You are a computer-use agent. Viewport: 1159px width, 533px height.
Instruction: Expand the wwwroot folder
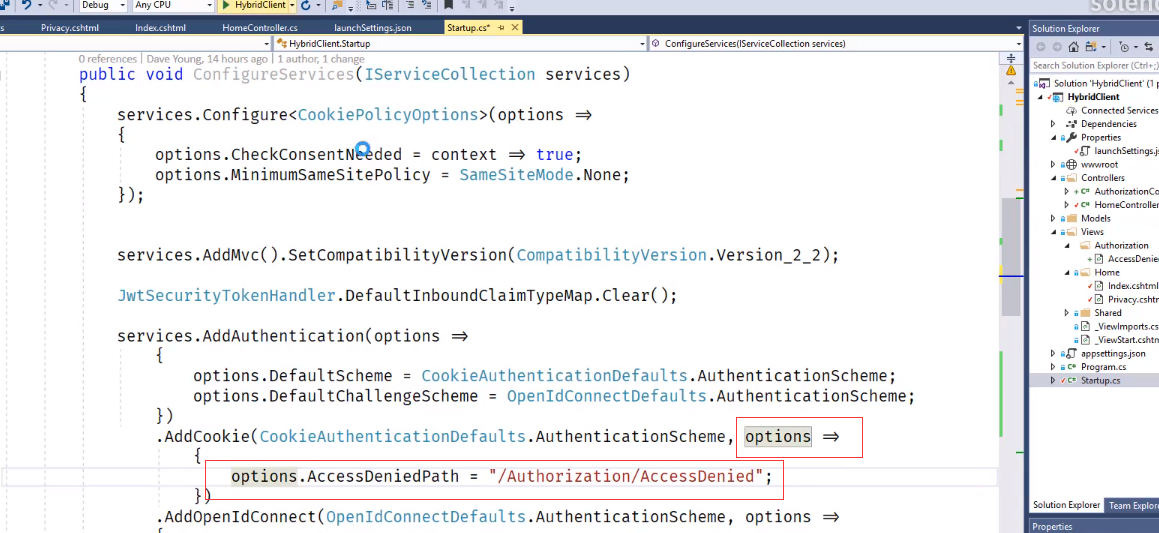[1053, 164]
